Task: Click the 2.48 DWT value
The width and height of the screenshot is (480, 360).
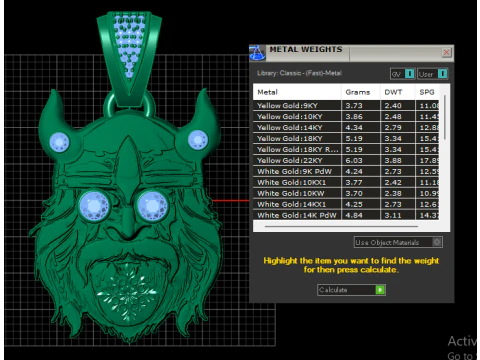Action: (x=393, y=117)
